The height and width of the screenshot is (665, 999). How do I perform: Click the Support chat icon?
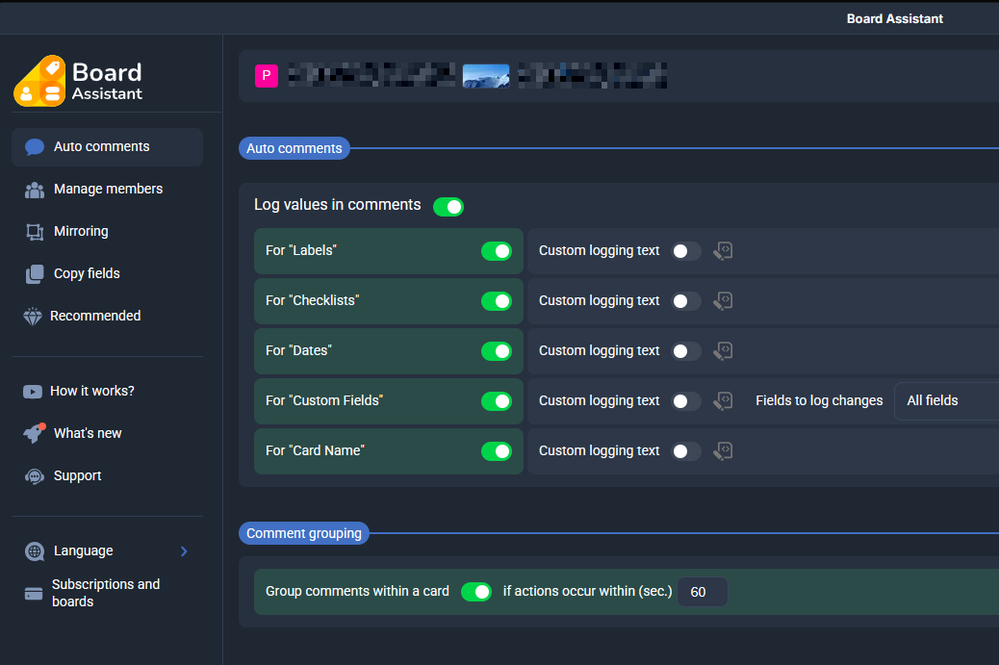34,476
